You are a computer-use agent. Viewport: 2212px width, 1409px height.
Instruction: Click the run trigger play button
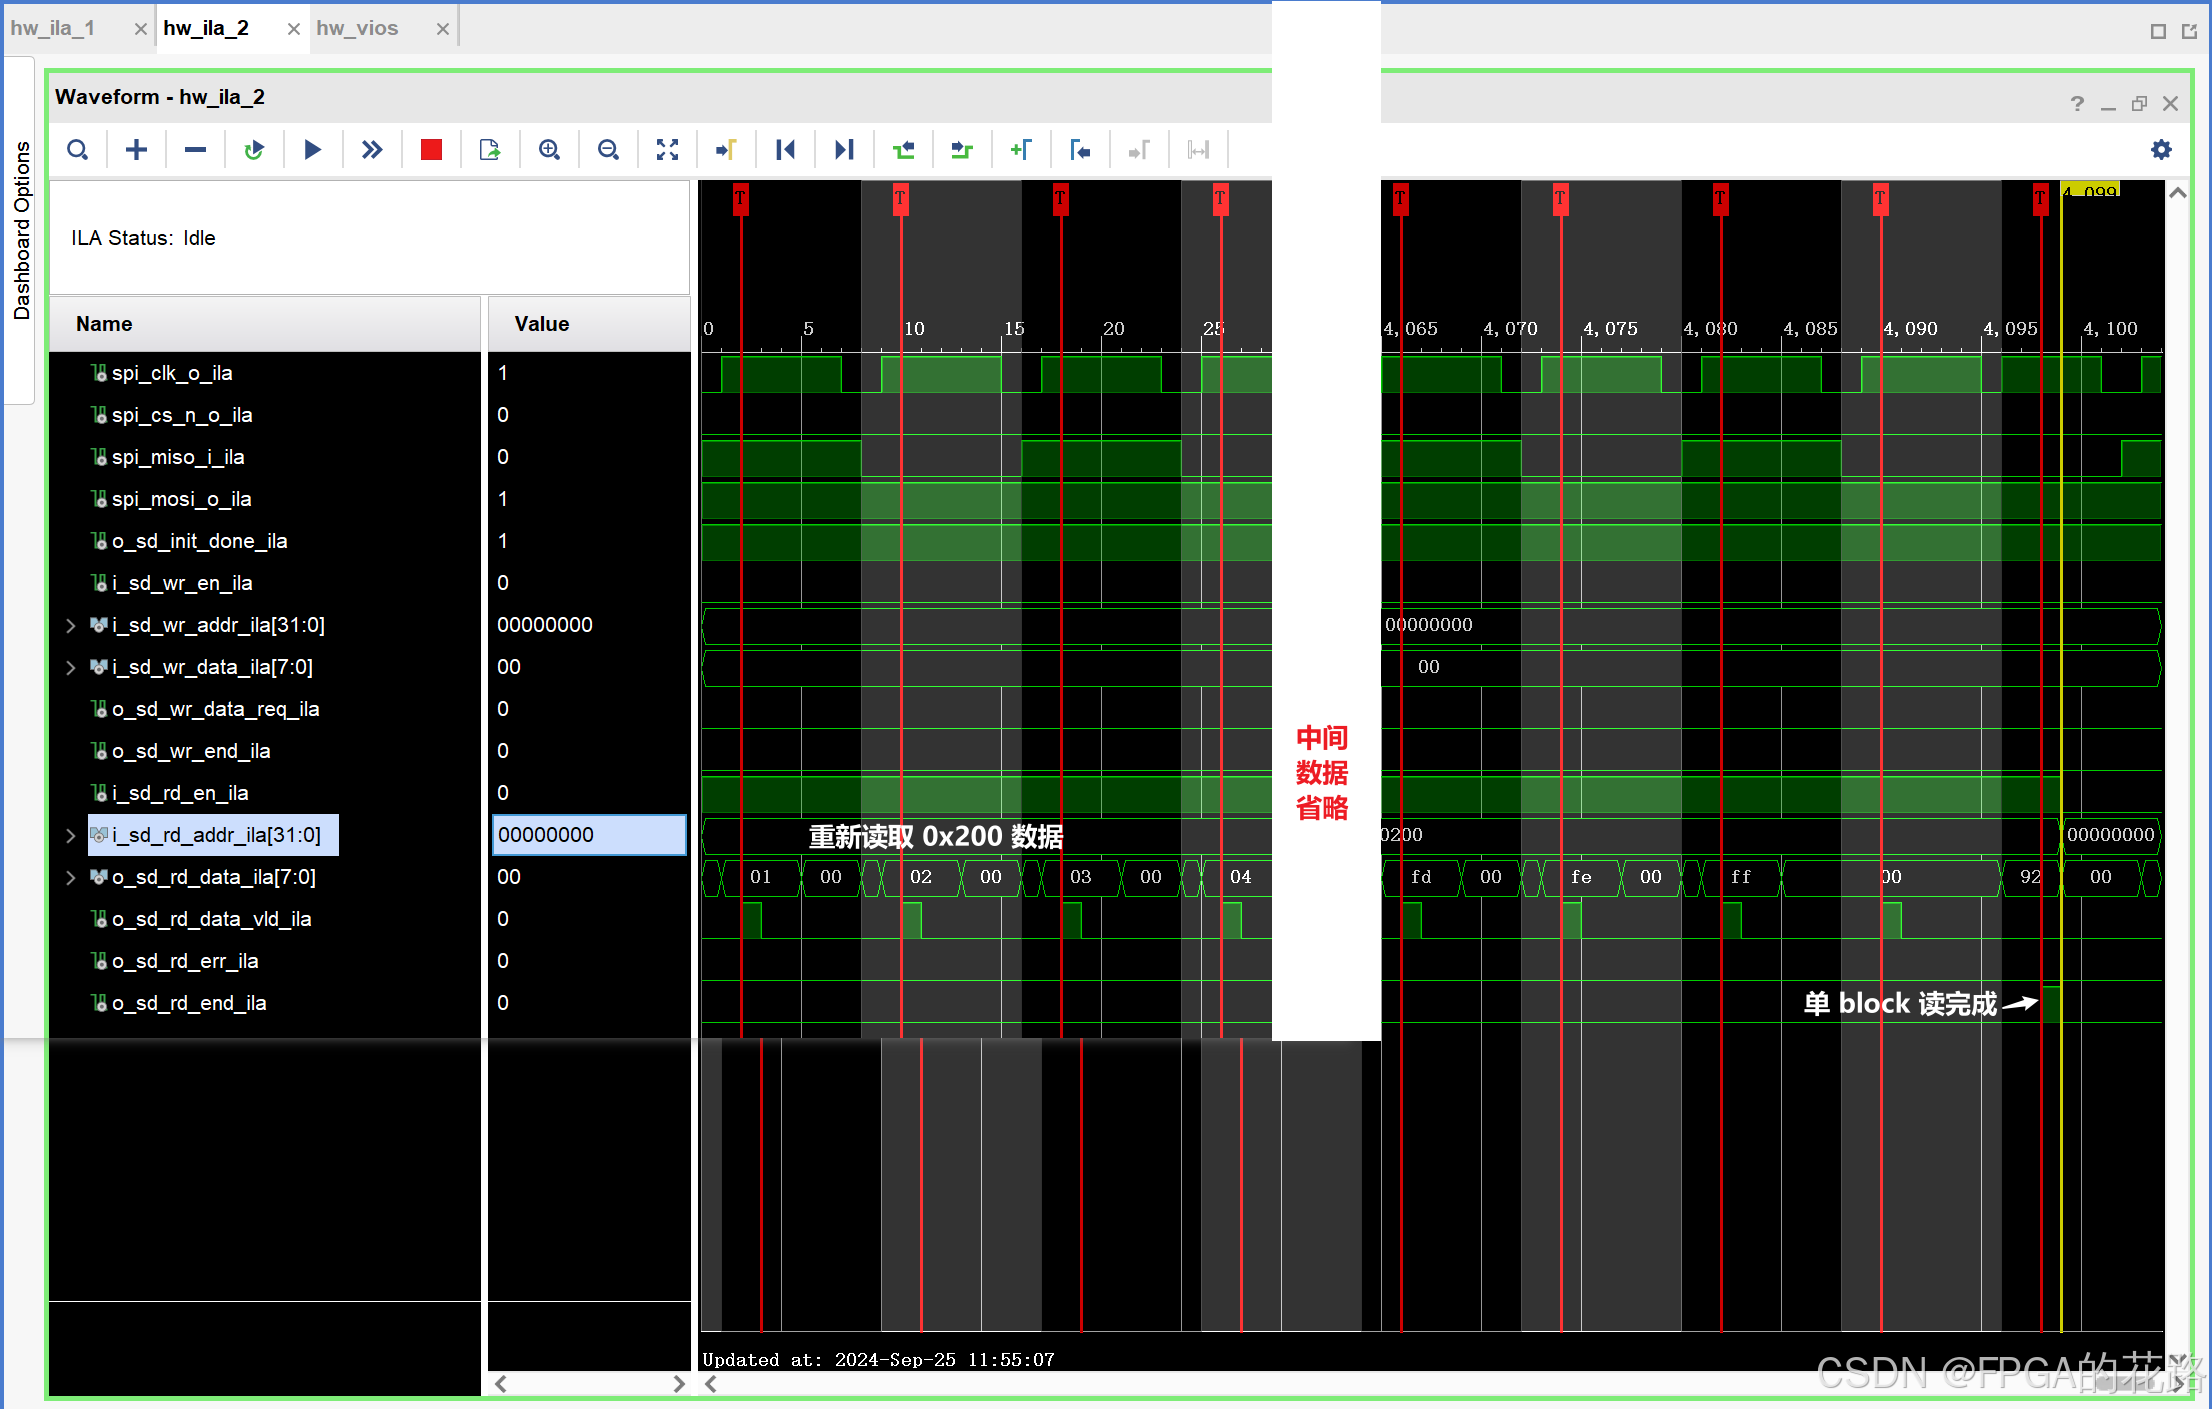coord(312,150)
